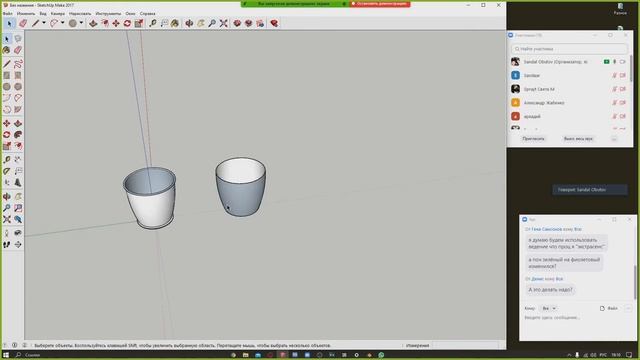Open the Edit menu (Изменить)
The image size is (640, 360).
[x=26, y=13]
